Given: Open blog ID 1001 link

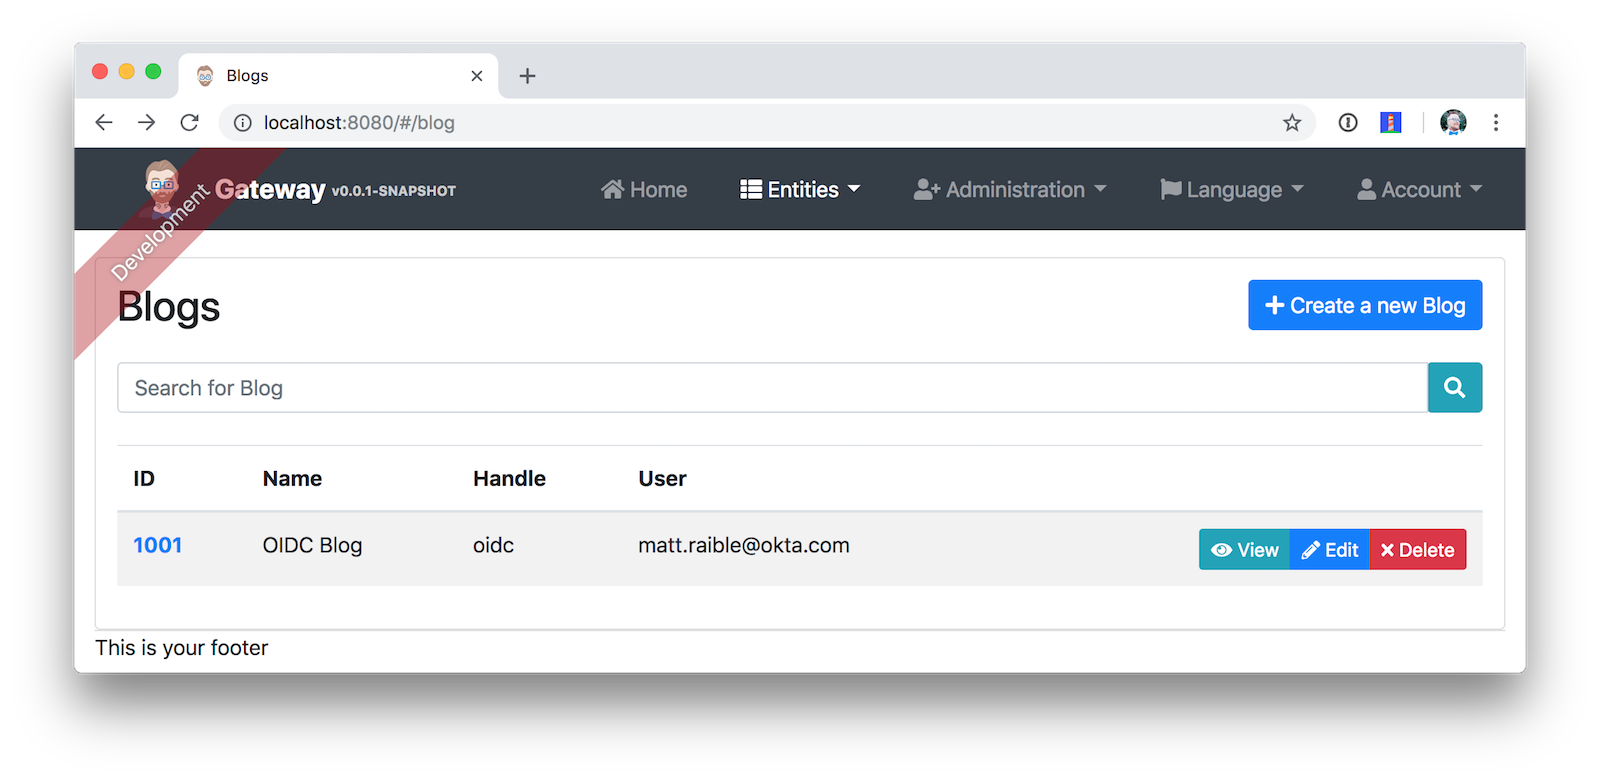Looking at the screenshot, I should (158, 545).
